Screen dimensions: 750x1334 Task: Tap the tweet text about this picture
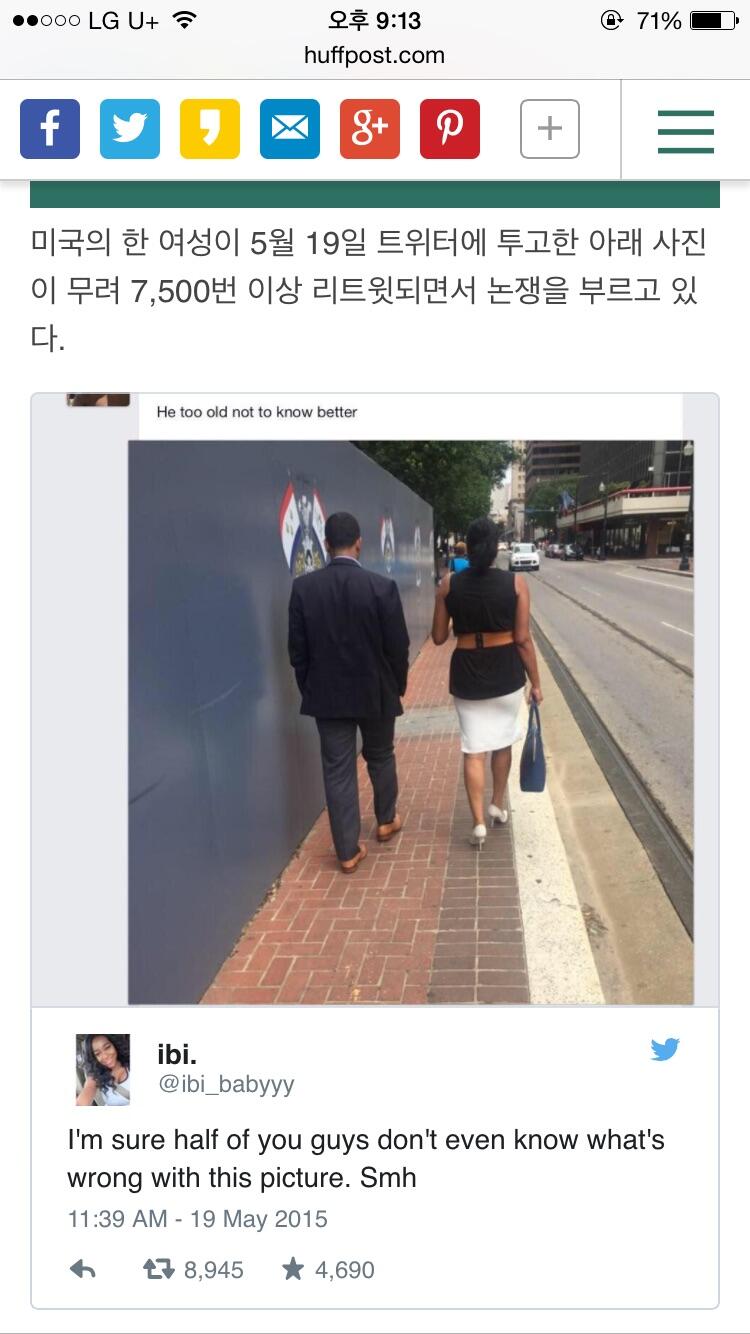[366, 1158]
